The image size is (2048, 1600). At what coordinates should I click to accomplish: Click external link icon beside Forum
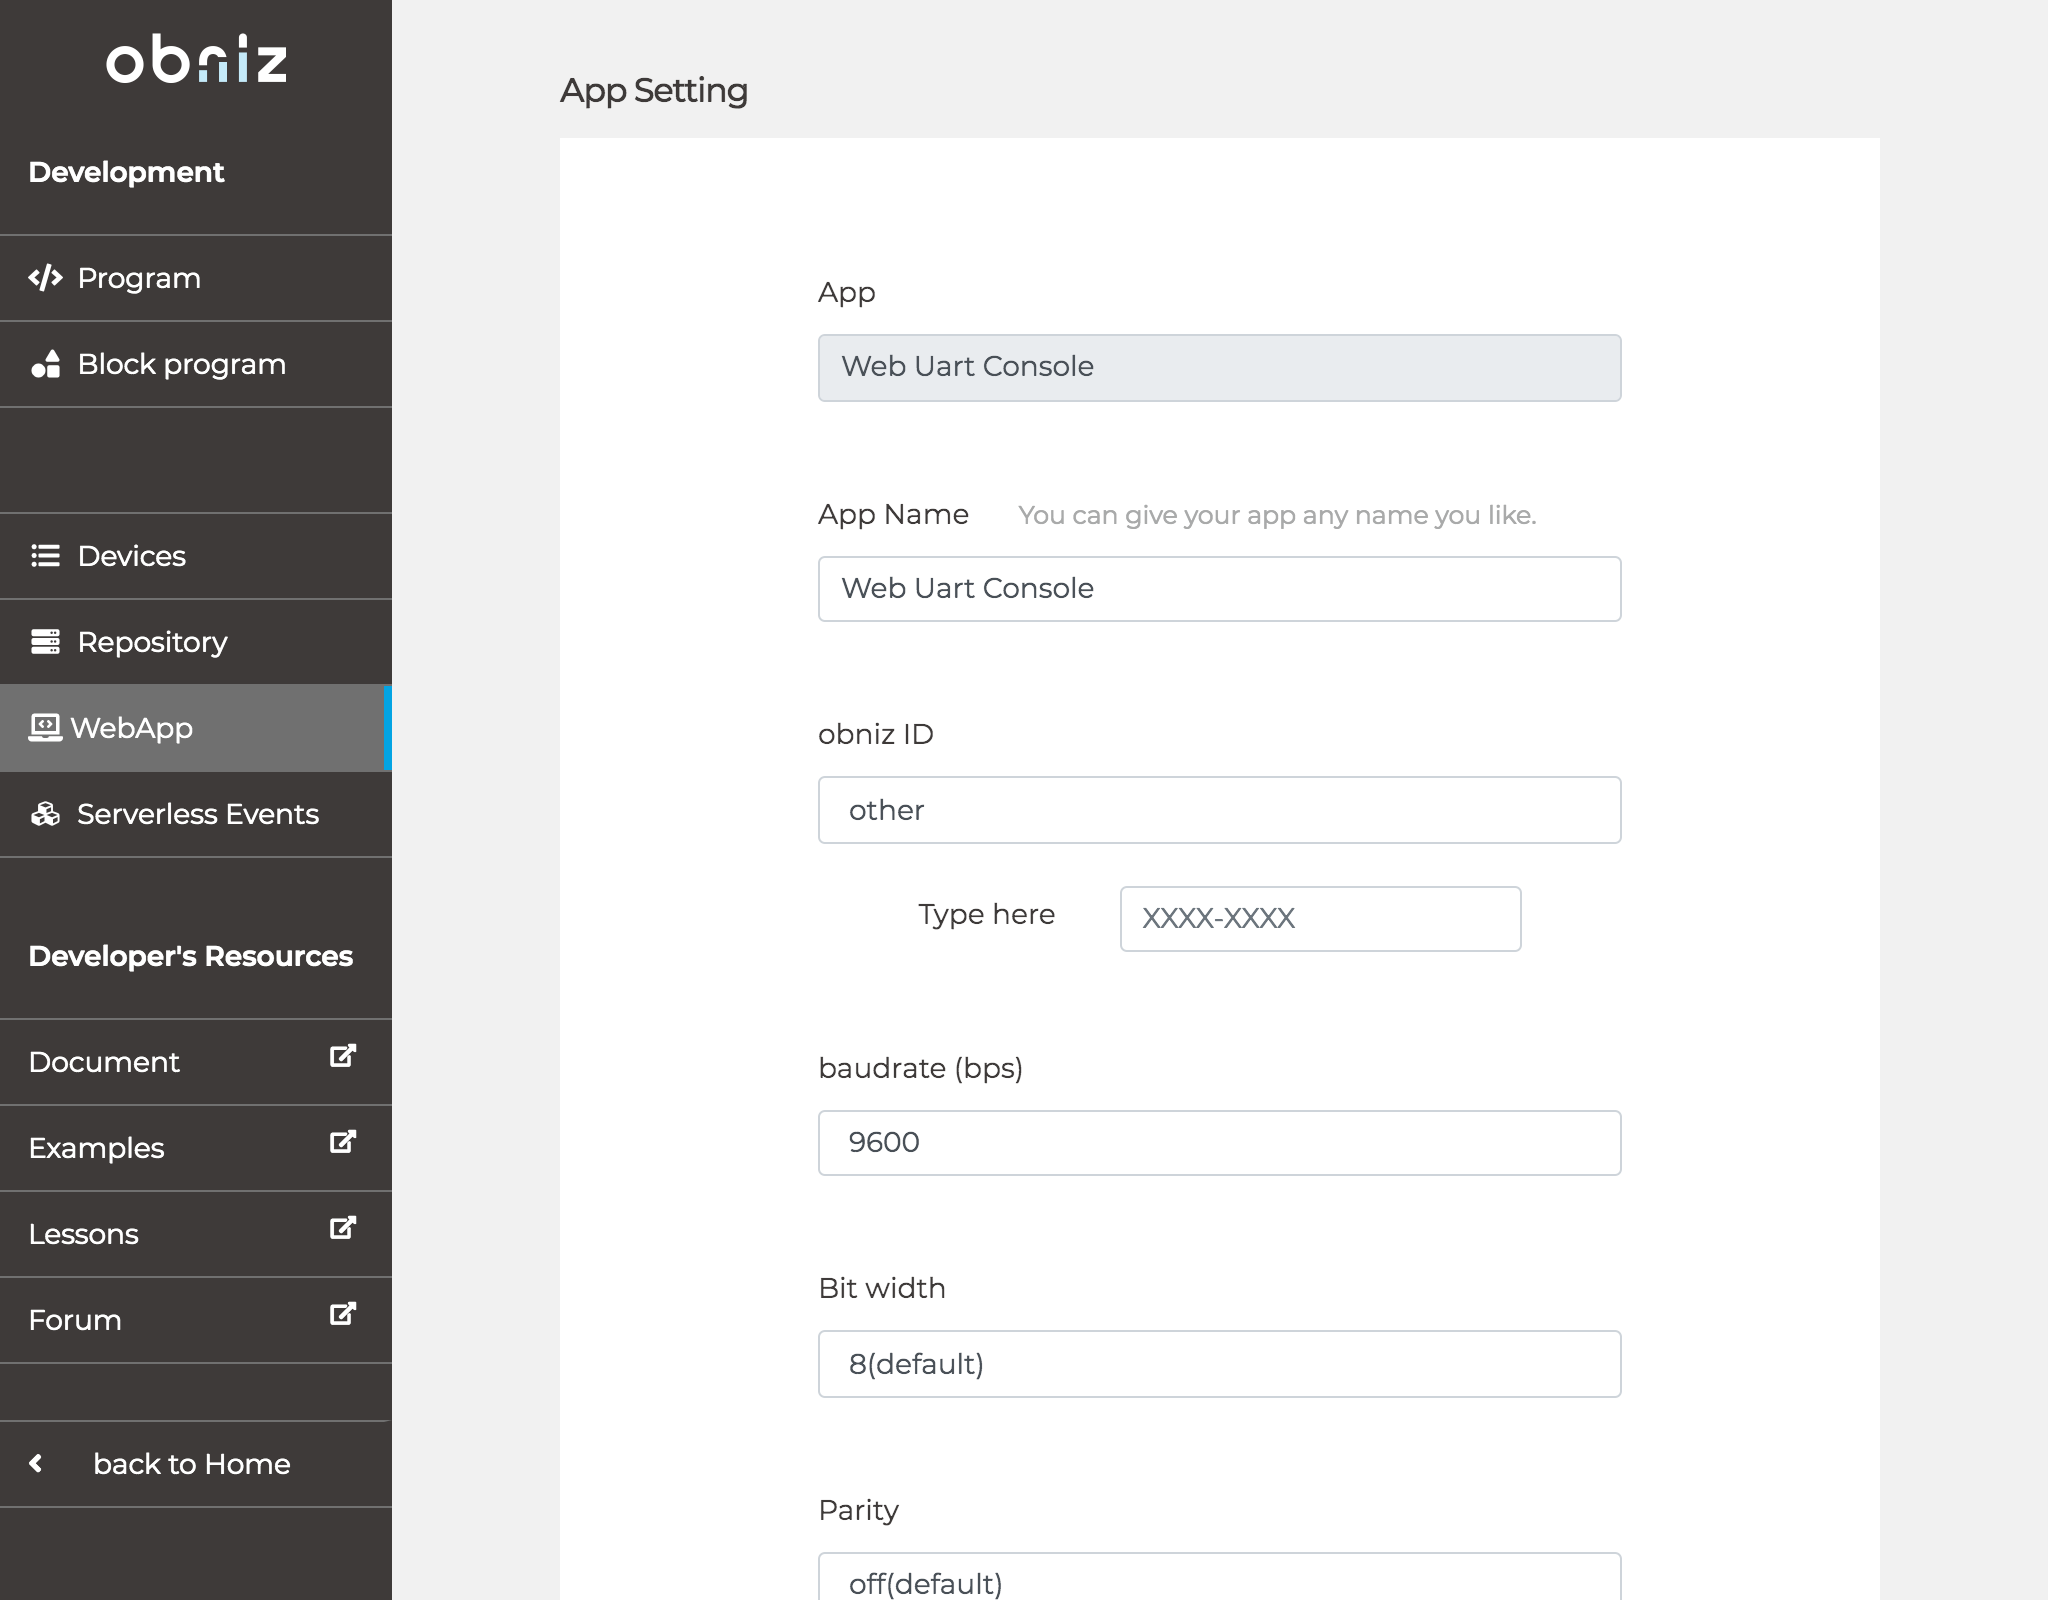(x=342, y=1314)
